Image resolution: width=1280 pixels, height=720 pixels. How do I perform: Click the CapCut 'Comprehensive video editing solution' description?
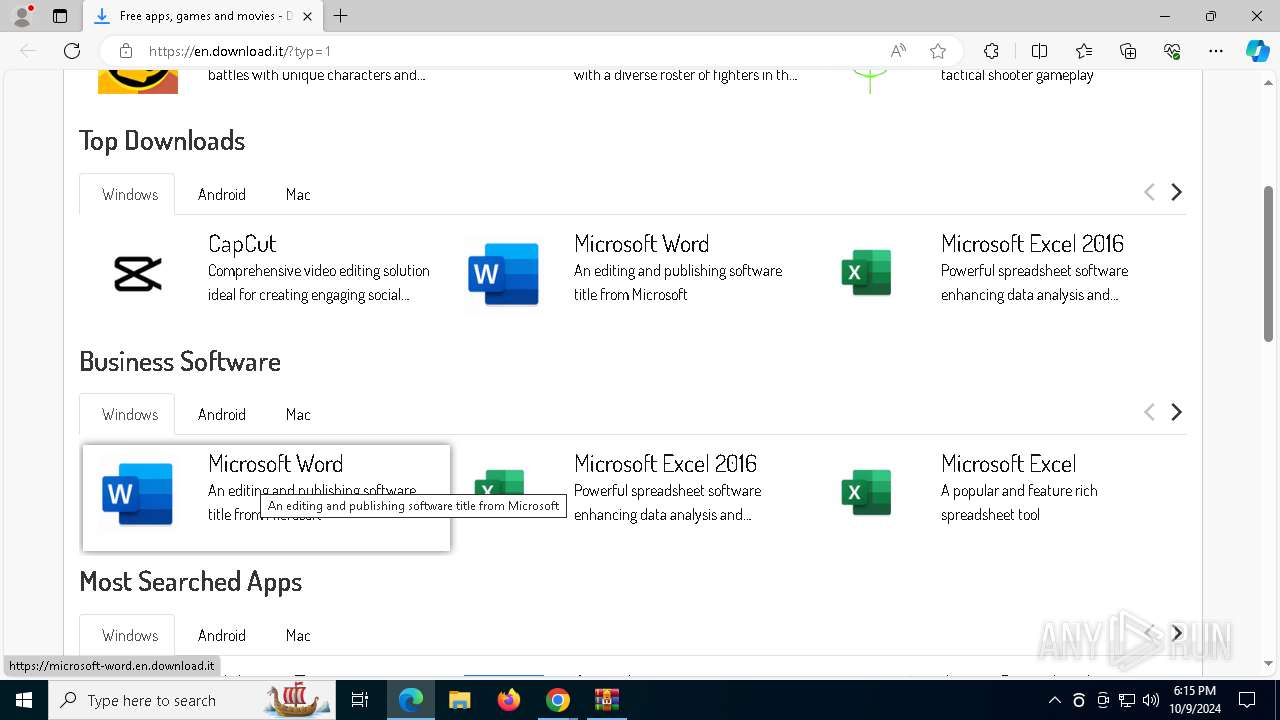click(319, 283)
